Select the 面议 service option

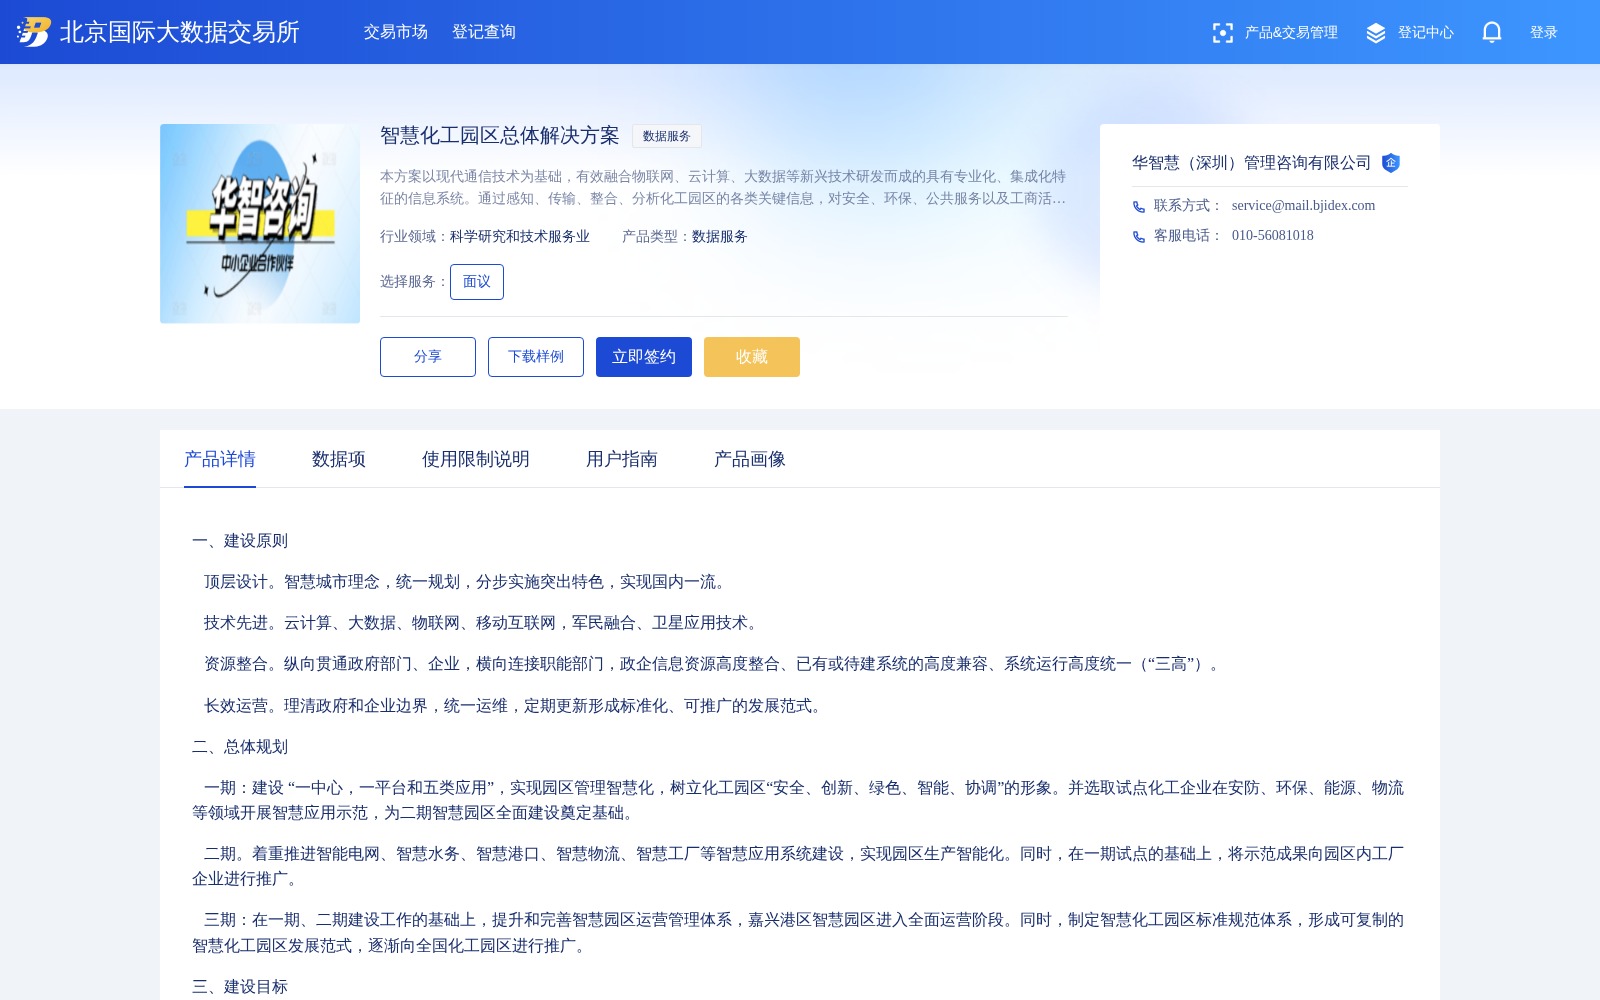tap(477, 282)
